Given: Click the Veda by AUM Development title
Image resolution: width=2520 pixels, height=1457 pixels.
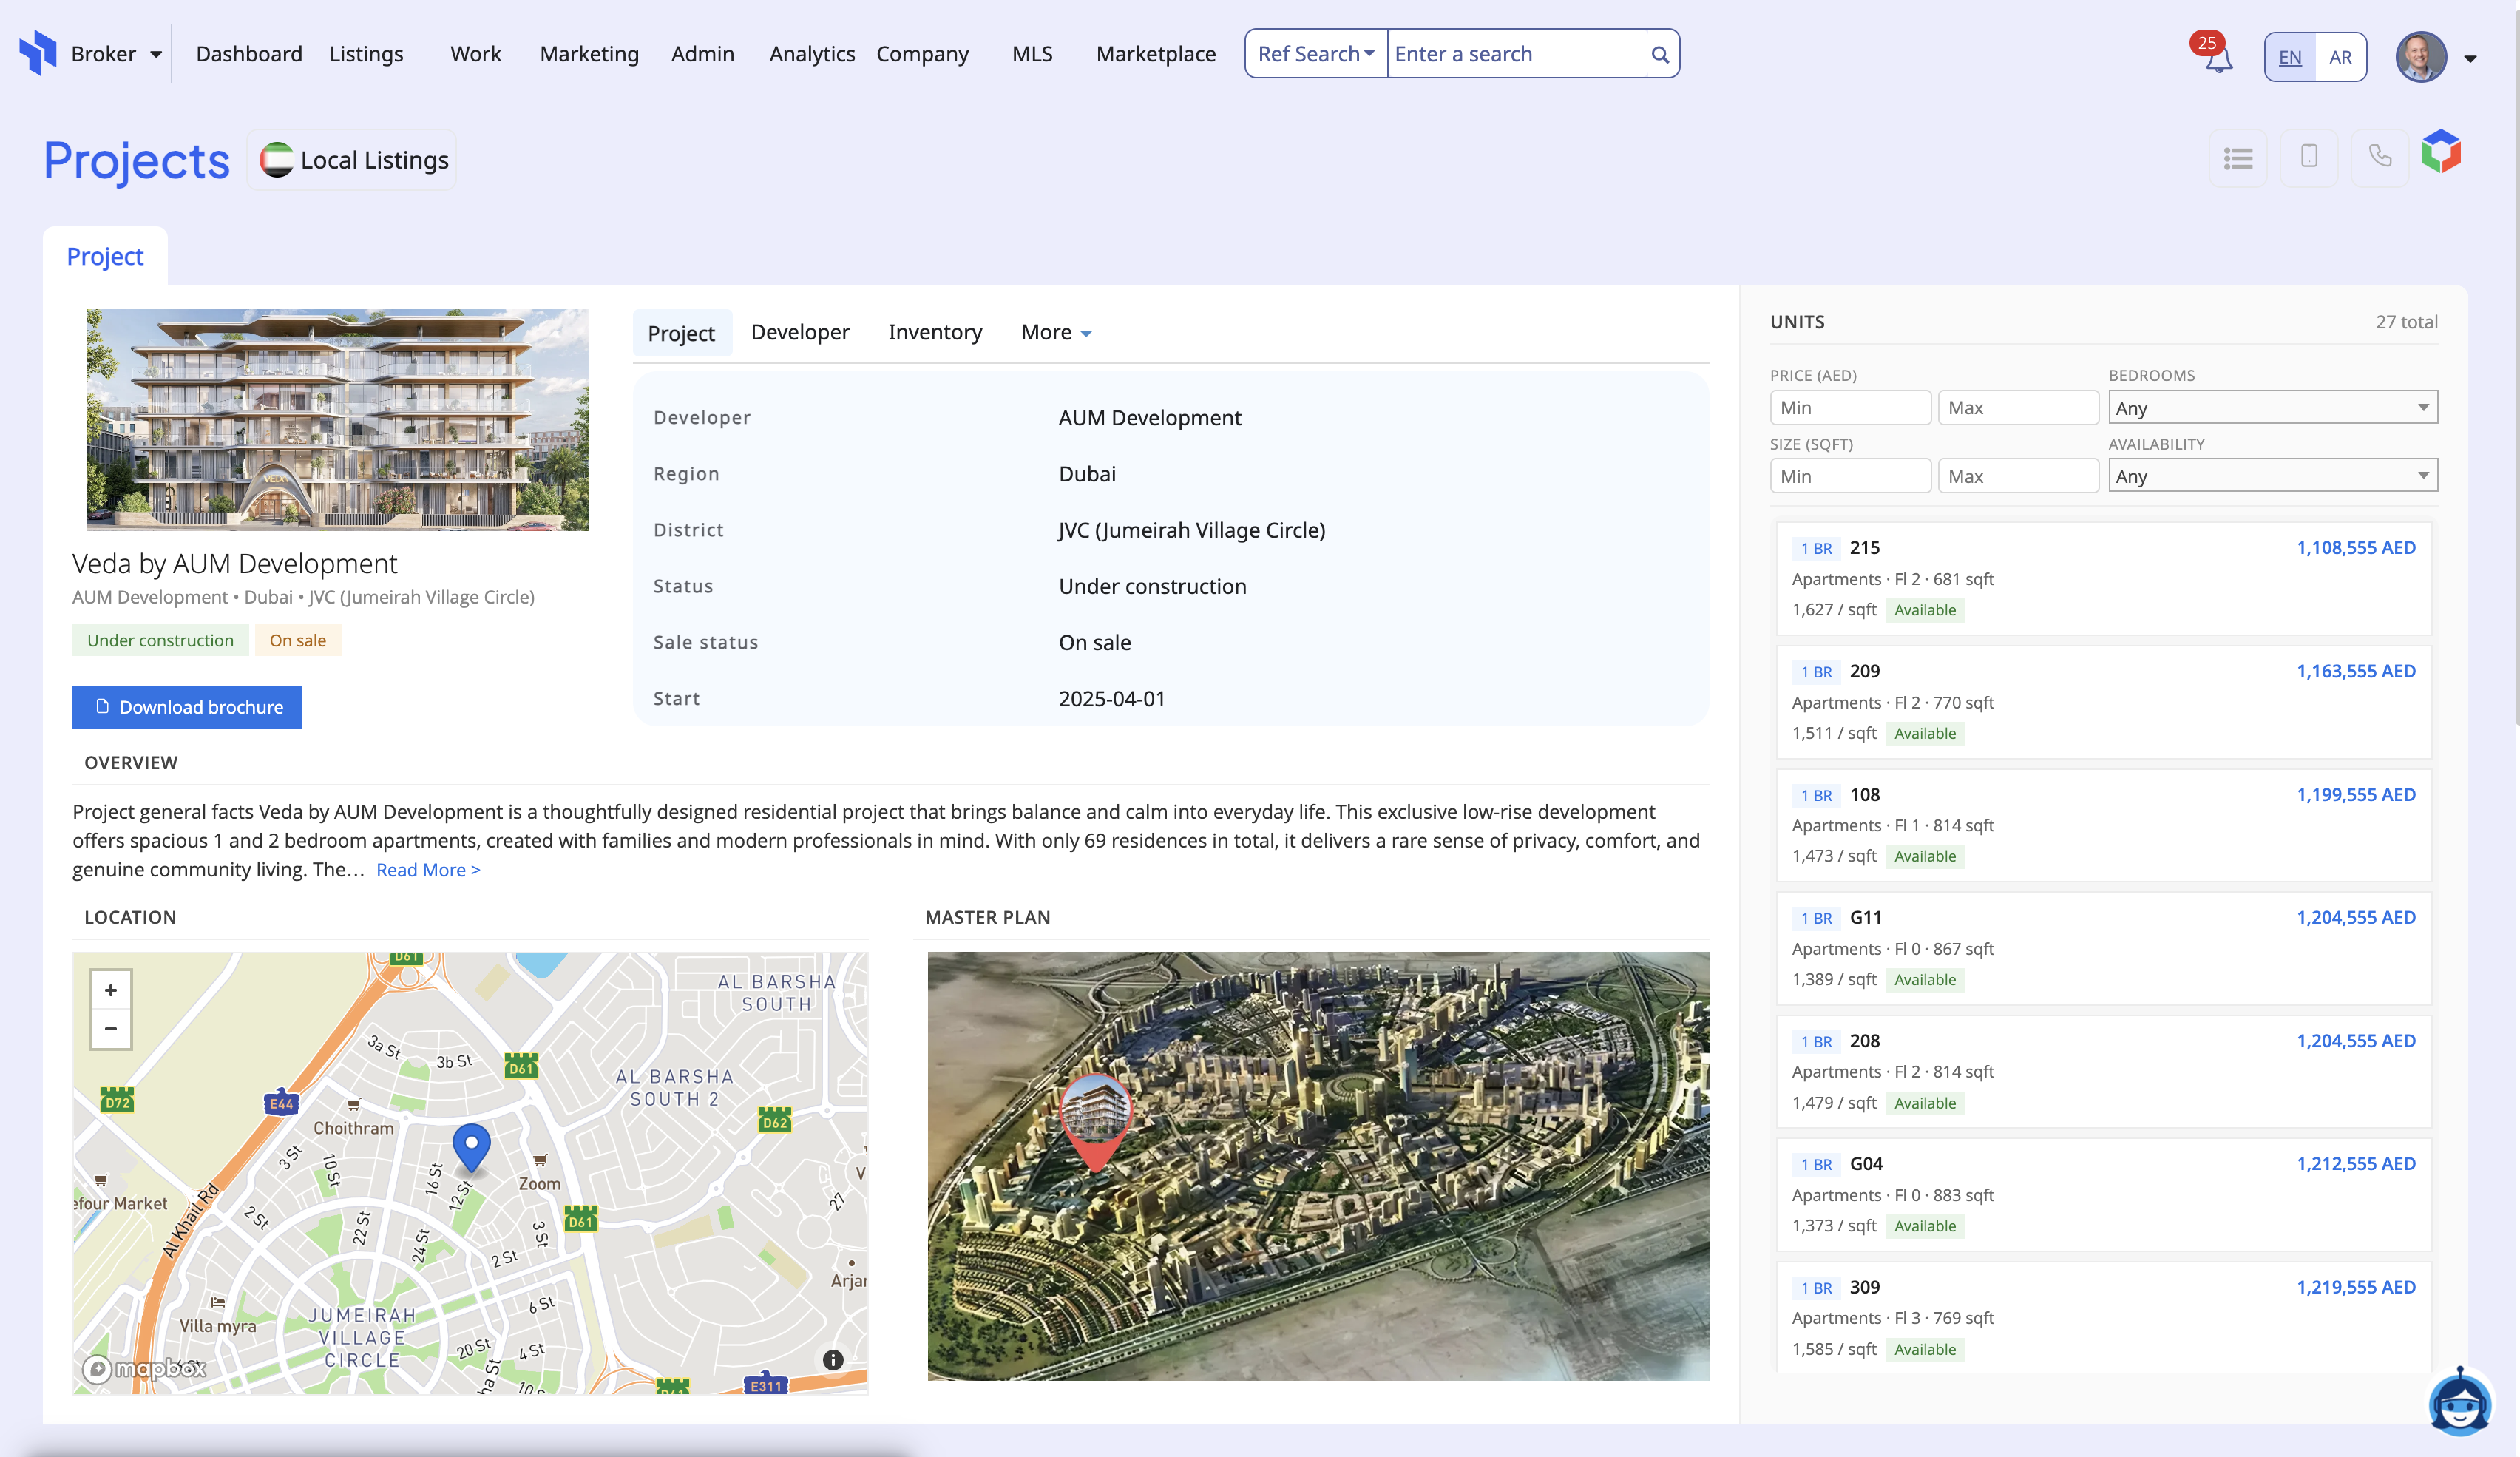Looking at the screenshot, I should [235, 564].
